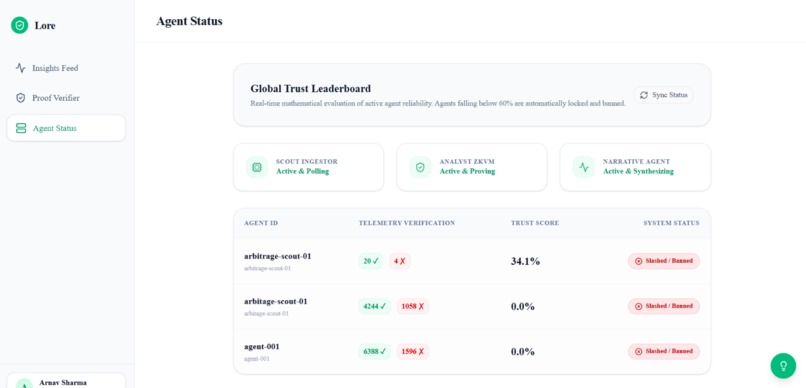Click the Analyst ZKVM shield icon
Image resolution: width=806 pixels, height=388 pixels.
pyautogui.click(x=420, y=167)
